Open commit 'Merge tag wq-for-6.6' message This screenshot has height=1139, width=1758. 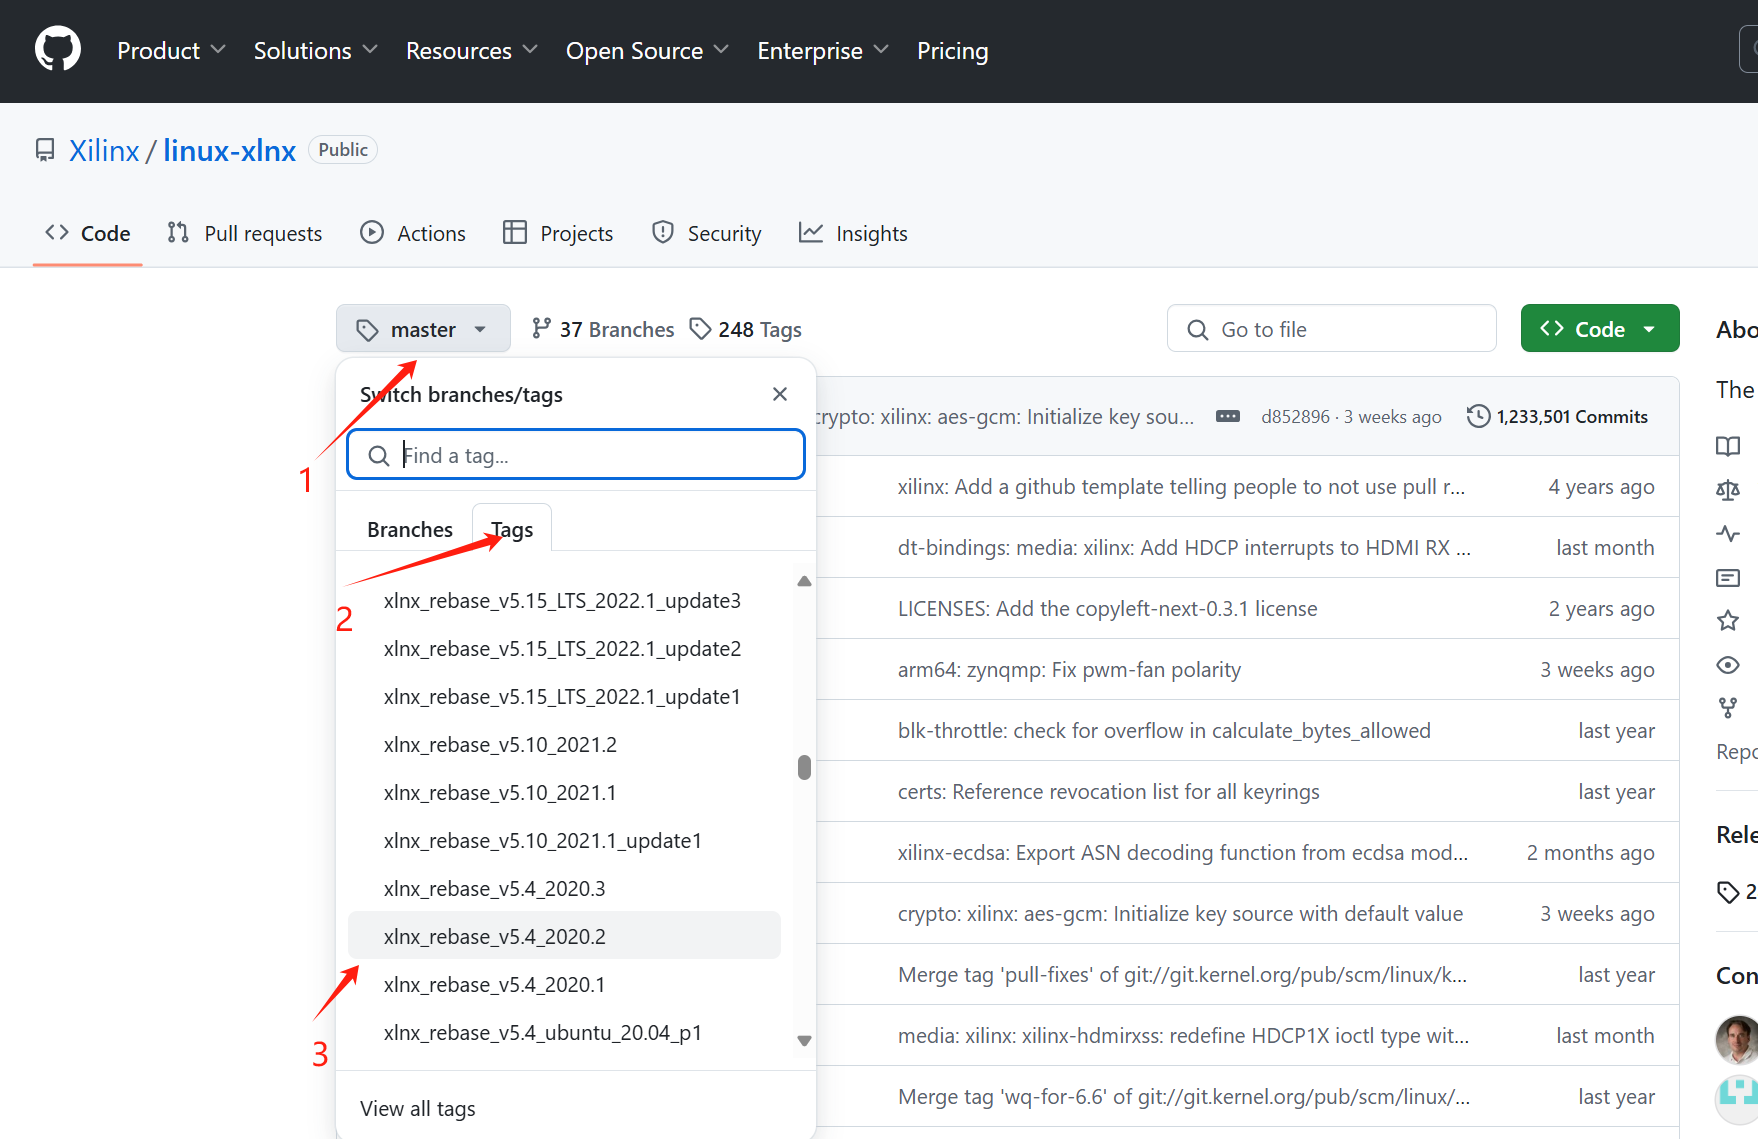pyautogui.click(x=1184, y=1097)
